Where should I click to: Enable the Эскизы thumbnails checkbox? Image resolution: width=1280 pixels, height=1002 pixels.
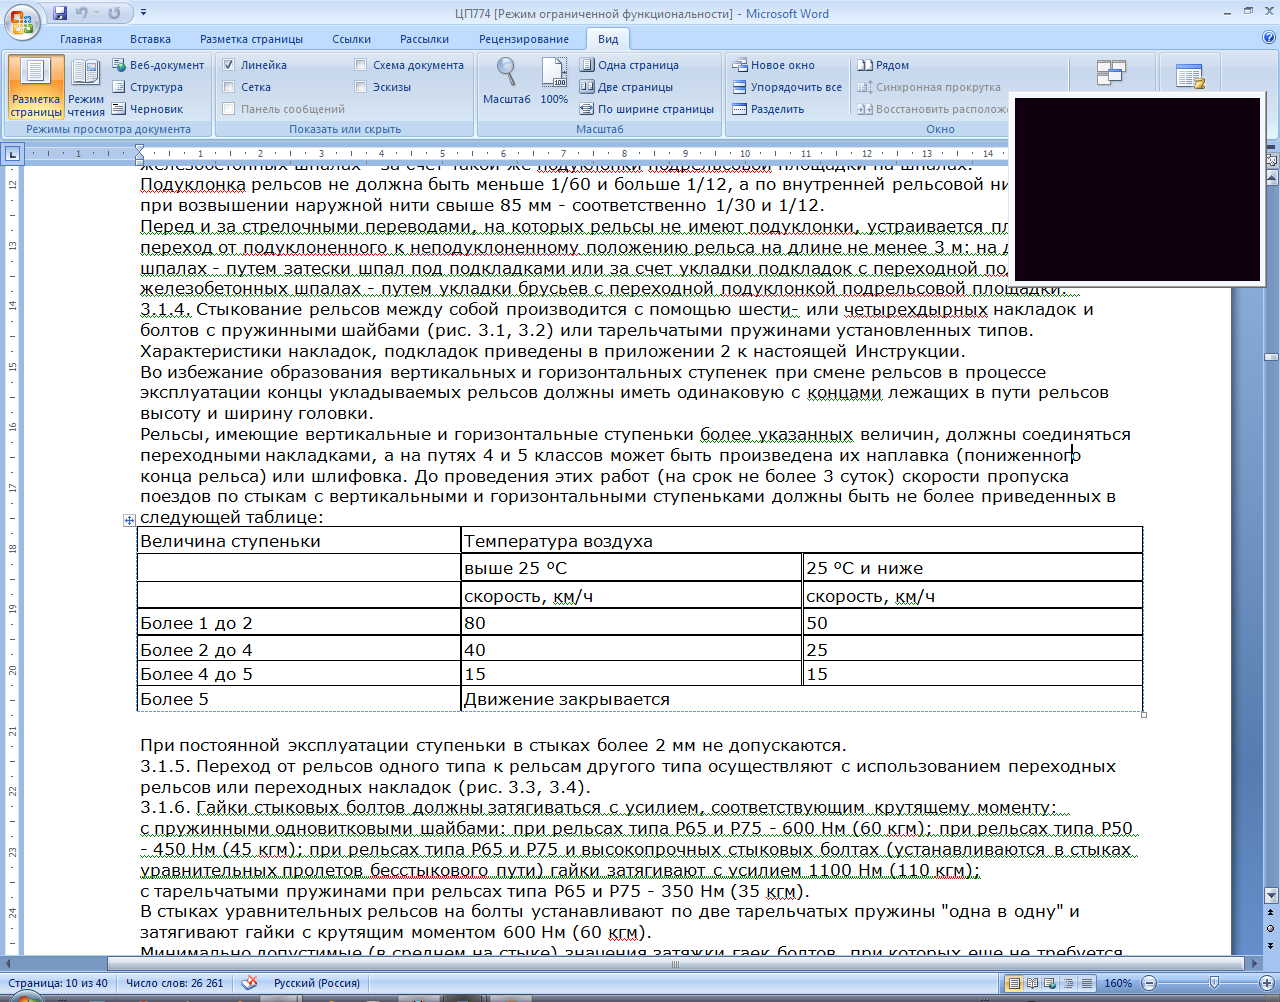click(361, 87)
